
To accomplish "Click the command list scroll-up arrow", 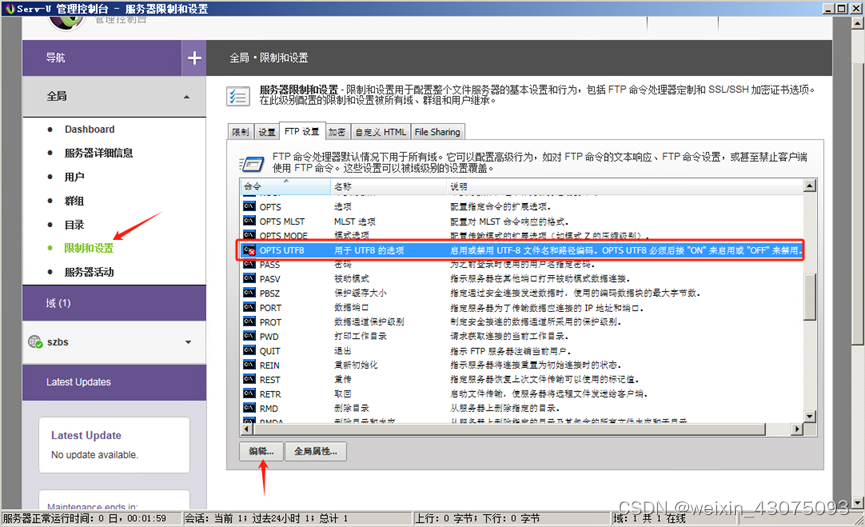I will click(809, 186).
